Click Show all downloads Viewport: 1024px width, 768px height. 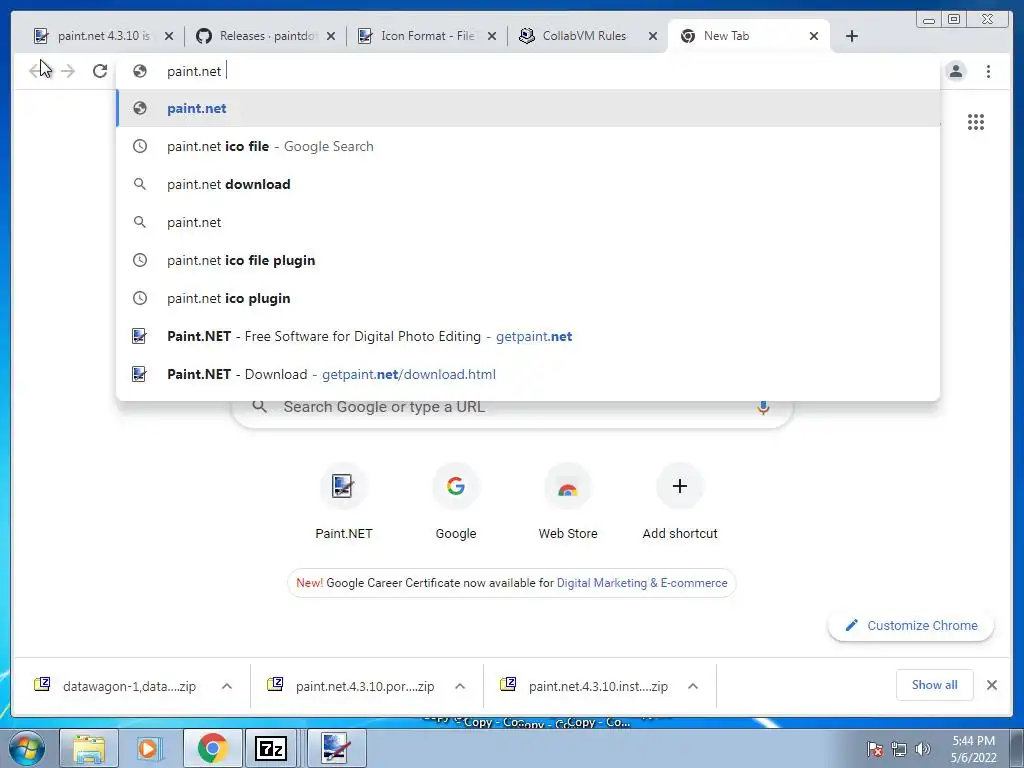(x=935, y=685)
